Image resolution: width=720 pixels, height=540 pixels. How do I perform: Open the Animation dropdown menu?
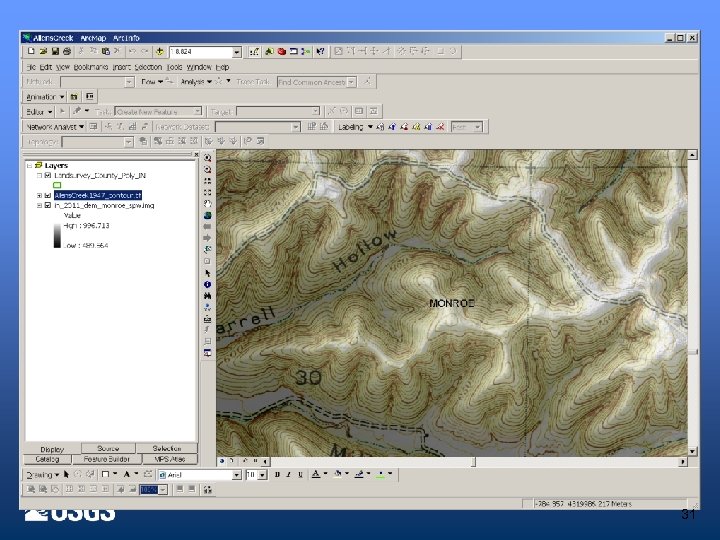tap(45, 96)
